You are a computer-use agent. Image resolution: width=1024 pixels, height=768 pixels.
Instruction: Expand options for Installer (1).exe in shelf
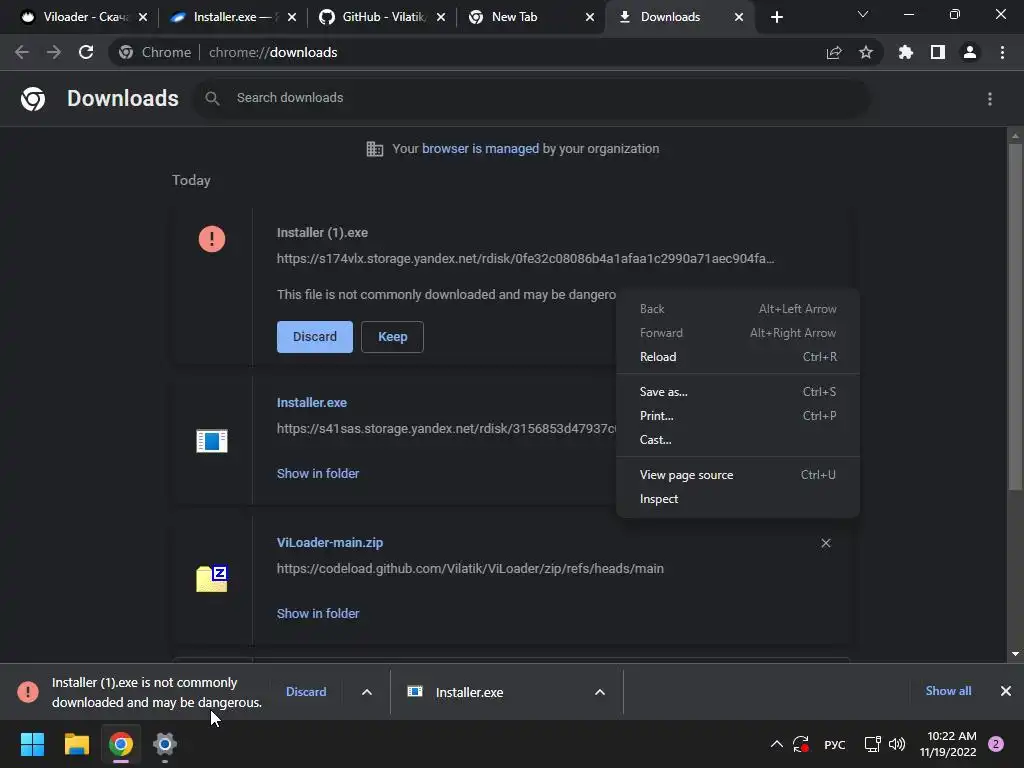tap(367, 692)
